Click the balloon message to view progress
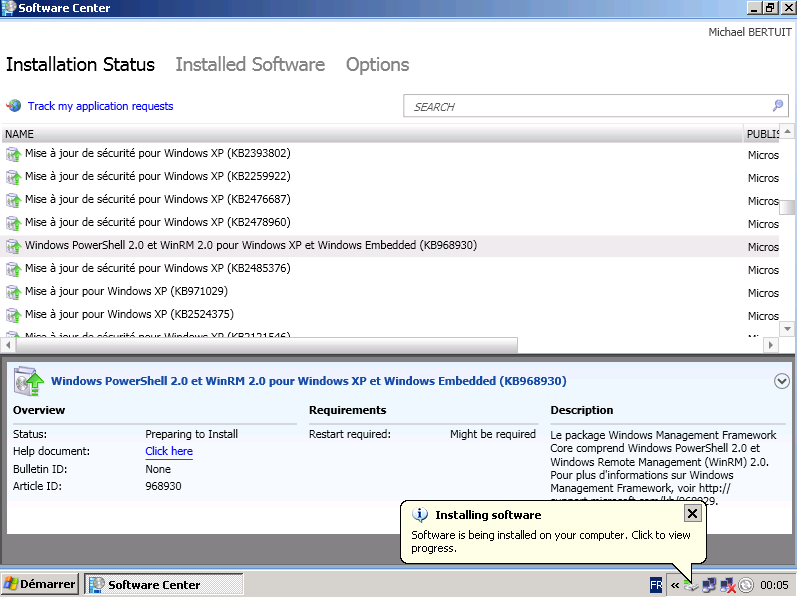Screen dimensions: 797x597 click(550, 542)
